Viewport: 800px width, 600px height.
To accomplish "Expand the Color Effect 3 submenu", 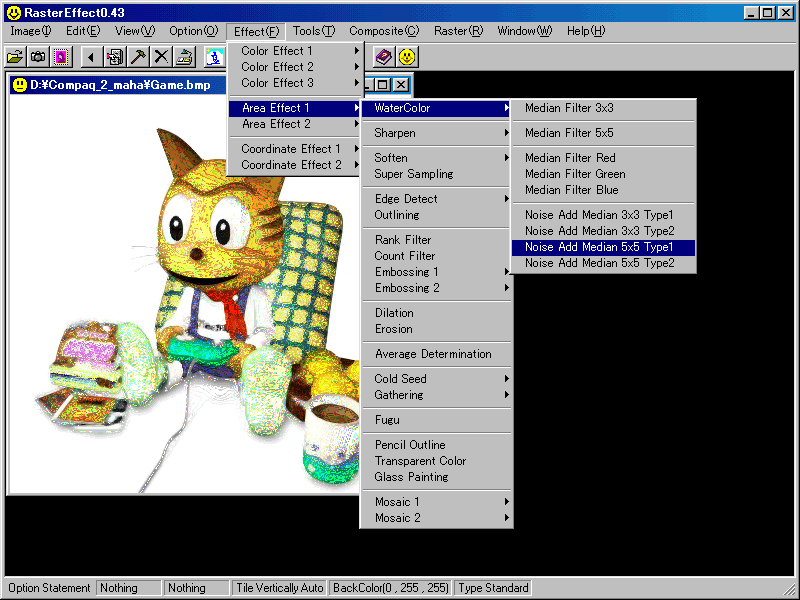I will pyautogui.click(x=294, y=83).
